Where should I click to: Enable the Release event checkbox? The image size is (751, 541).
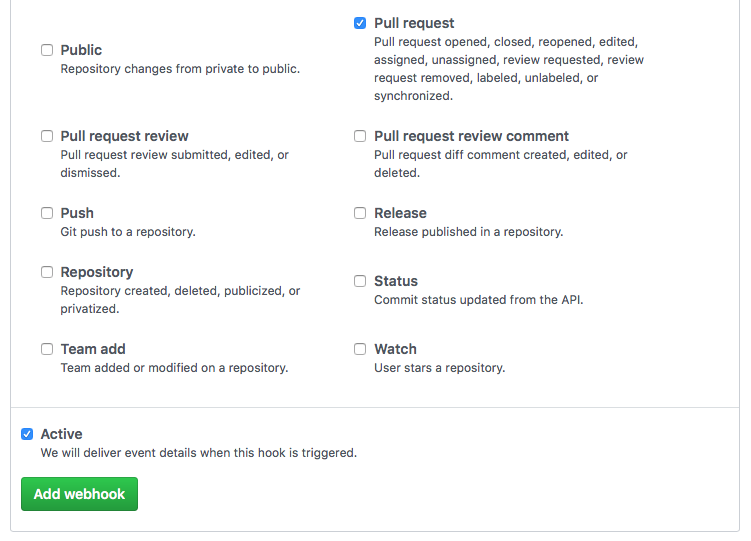(x=360, y=213)
